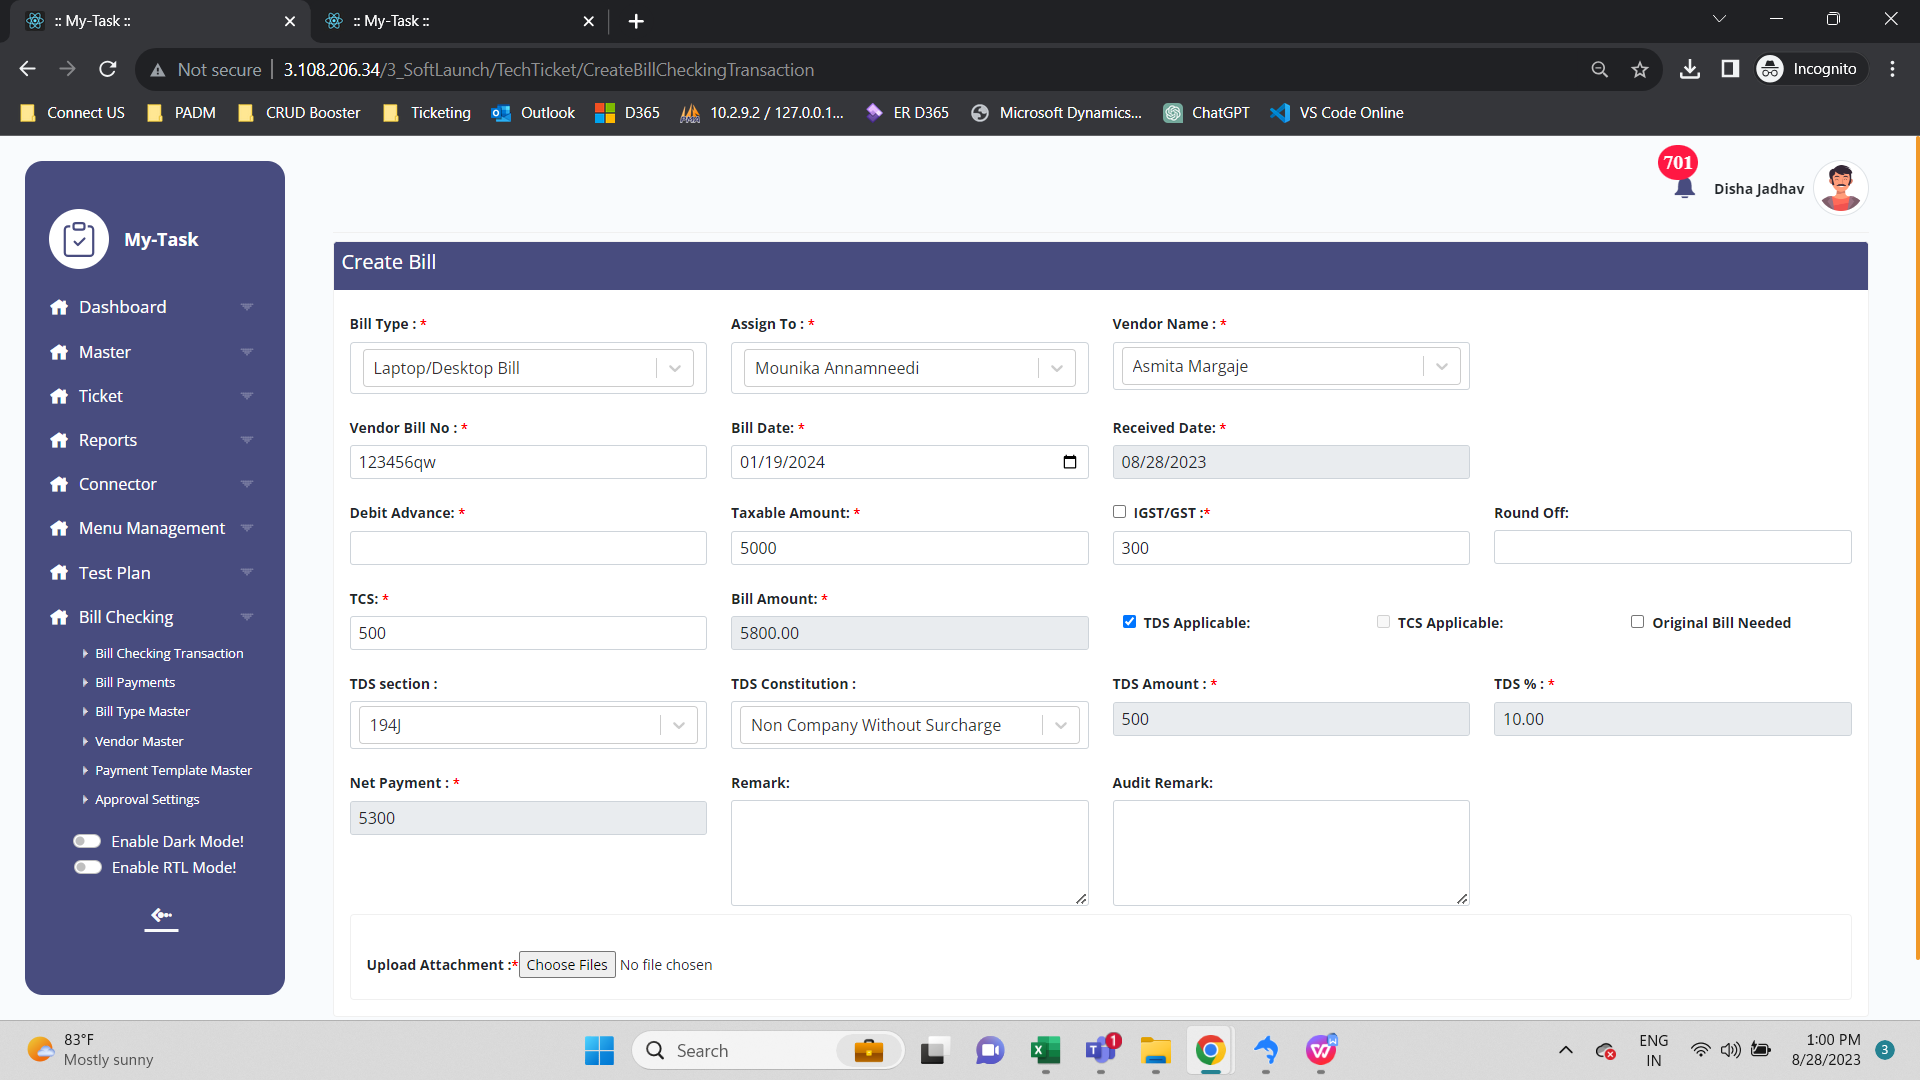Open Approval Settings submenu
Viewport: 1920px width, 1080px height.
[x=147, y=799]
